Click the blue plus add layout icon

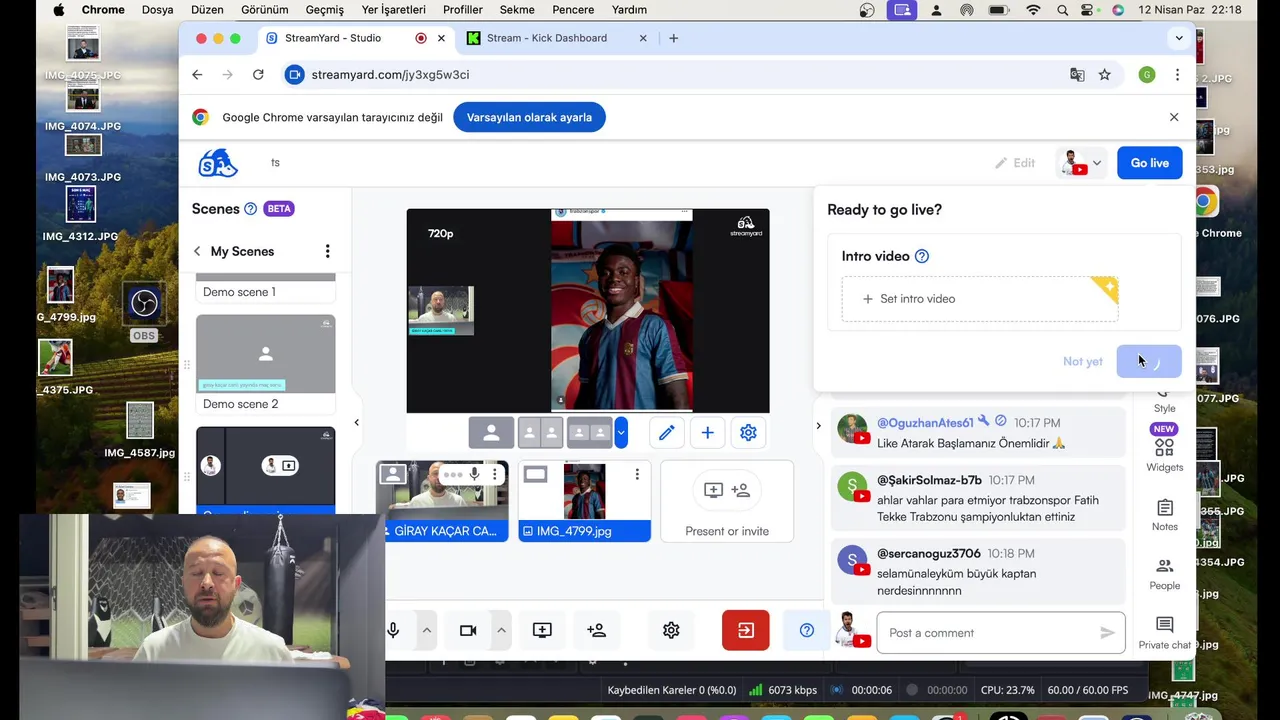[x=707, y=433]
